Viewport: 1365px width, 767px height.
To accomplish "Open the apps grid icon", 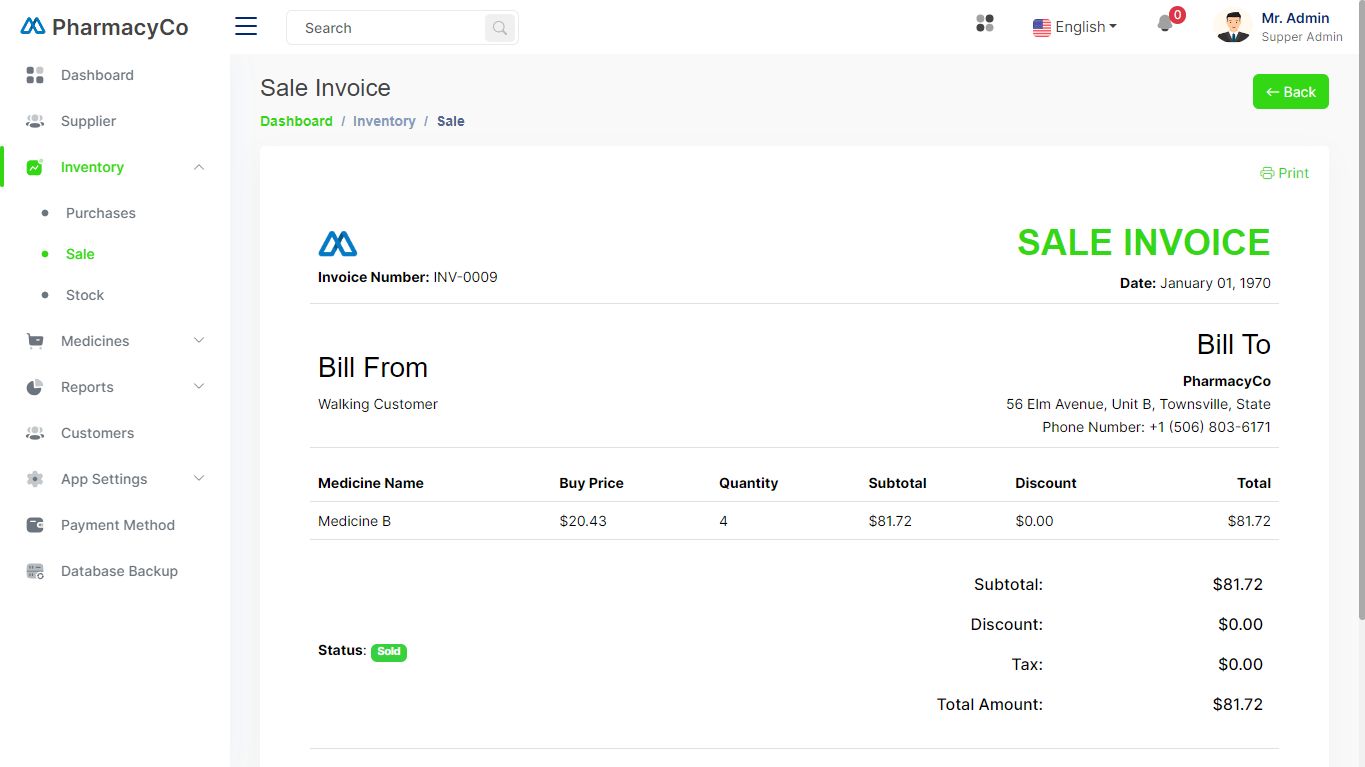I will (x=985, y=24).
